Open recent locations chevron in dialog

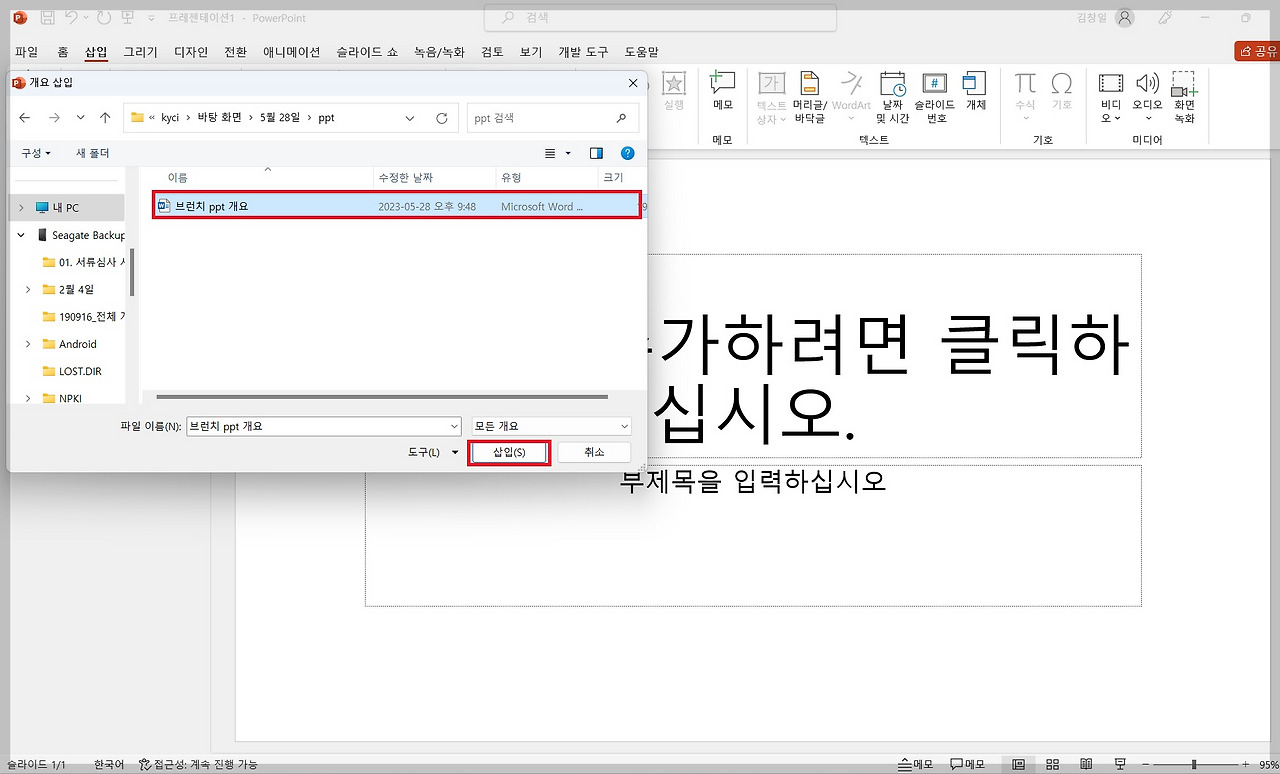tap(81, 118)
